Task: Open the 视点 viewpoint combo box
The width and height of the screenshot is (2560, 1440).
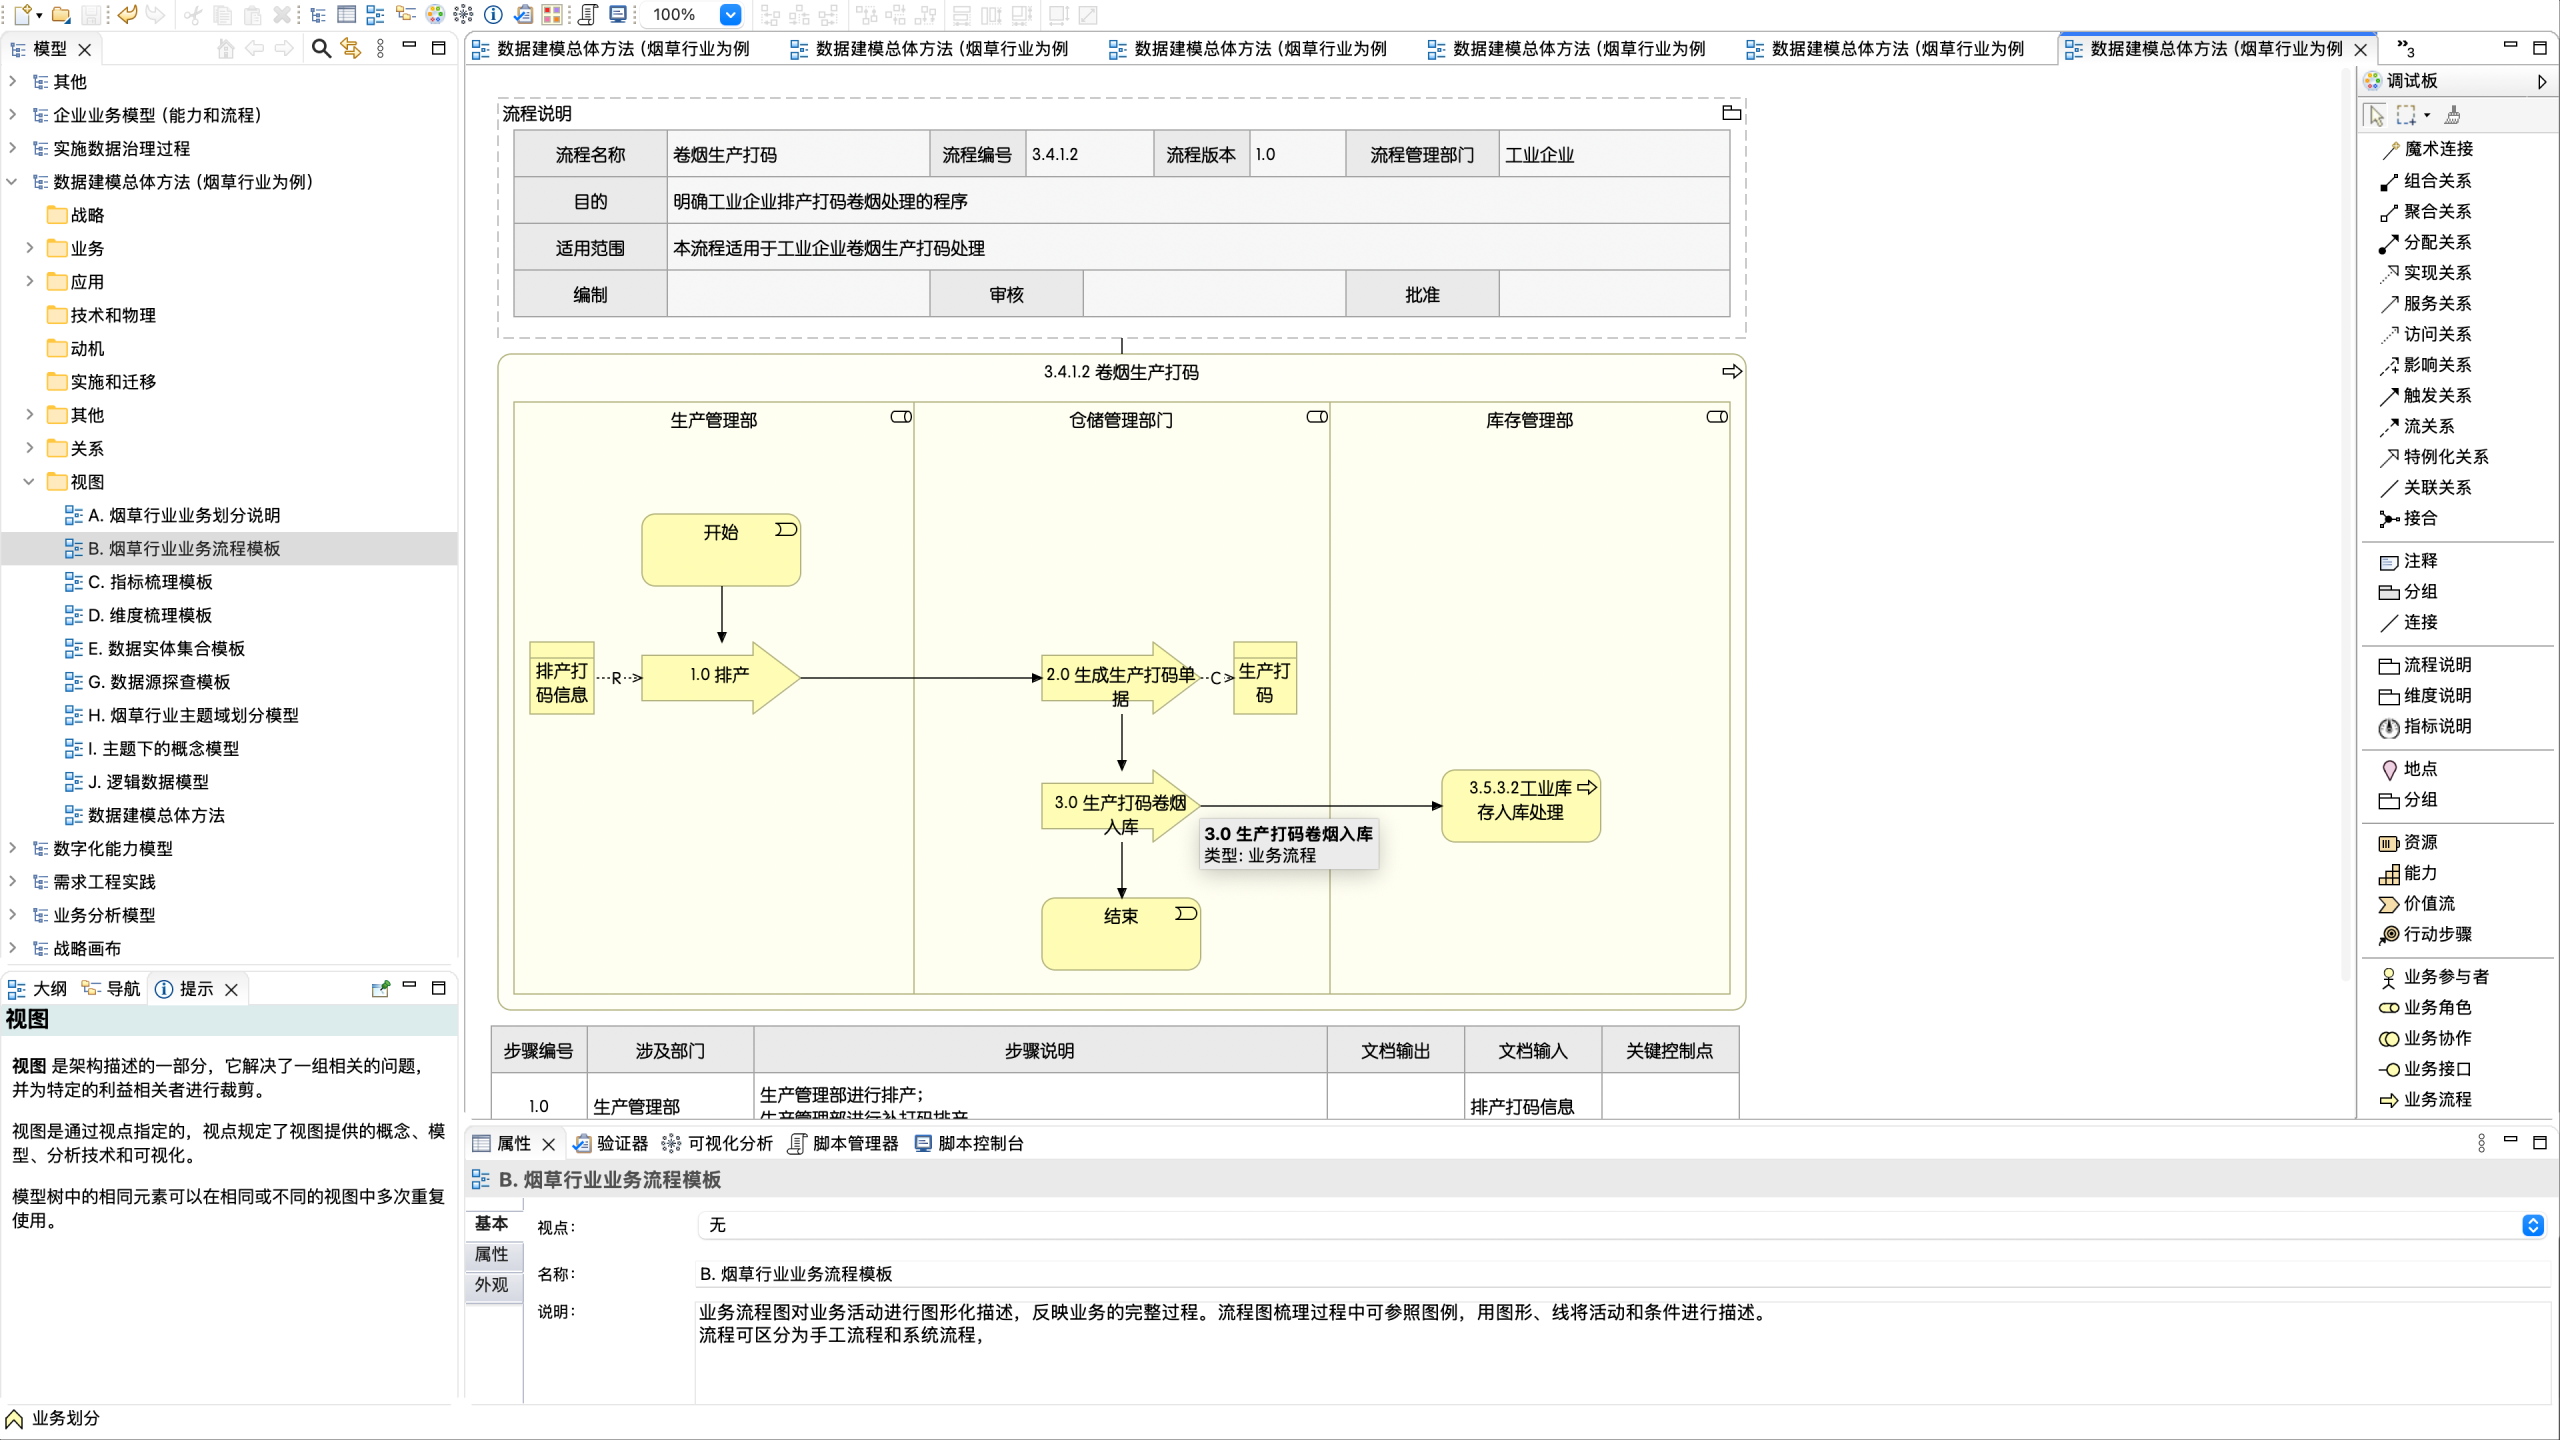Action: [1622, 1225]
